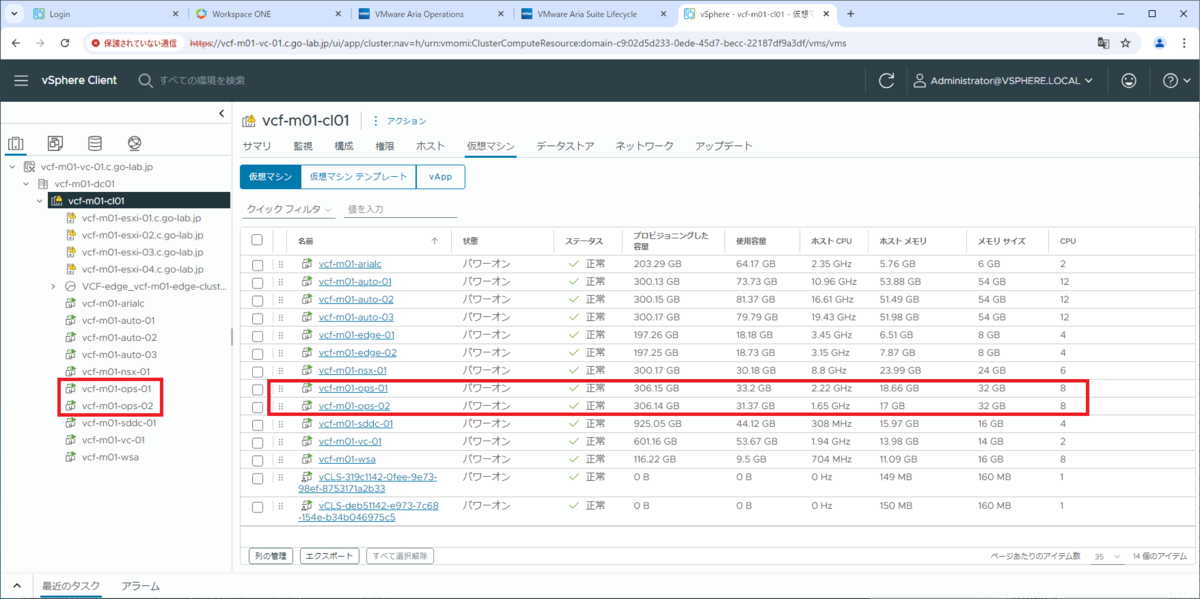Bookmark this page with star icon
Screen dimensions: 1200x599
coord(1125,43)
